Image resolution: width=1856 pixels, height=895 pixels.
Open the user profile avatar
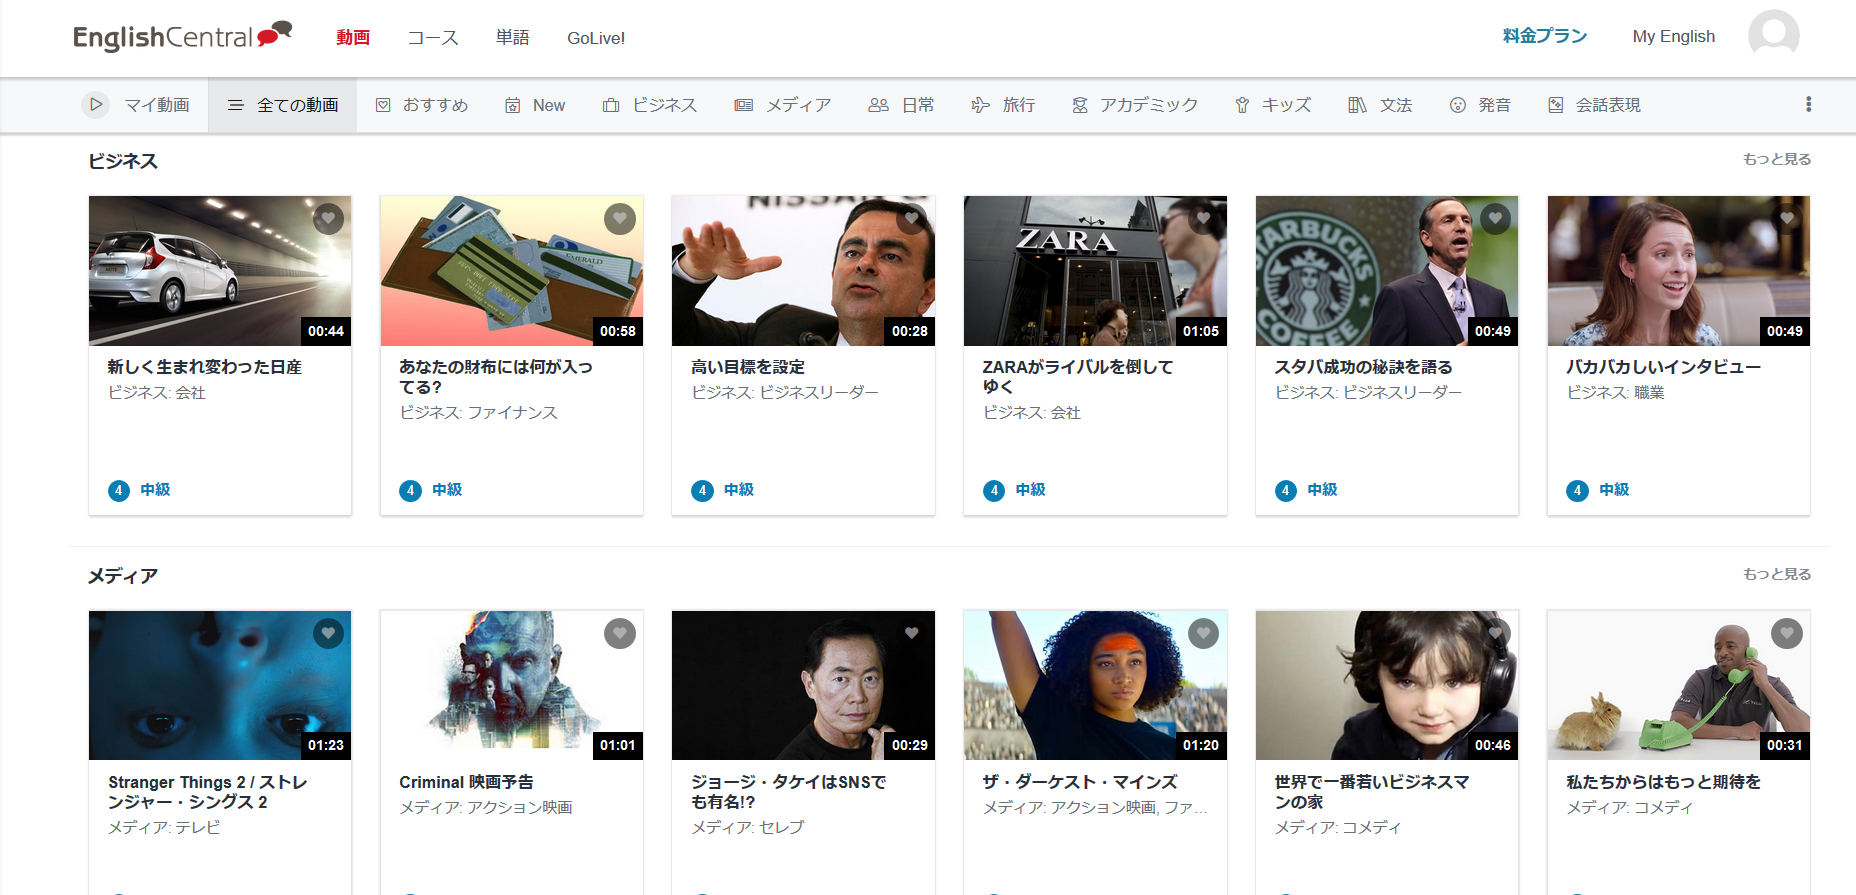[1773, 35]
